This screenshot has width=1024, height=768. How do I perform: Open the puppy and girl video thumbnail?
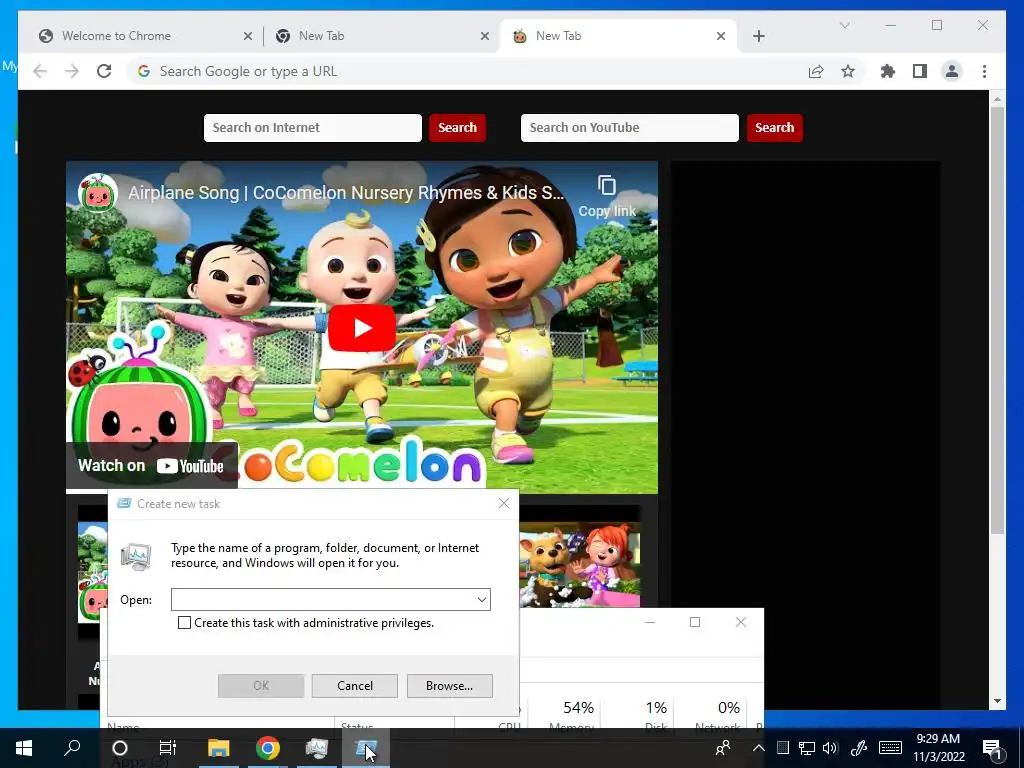(580, 564)
